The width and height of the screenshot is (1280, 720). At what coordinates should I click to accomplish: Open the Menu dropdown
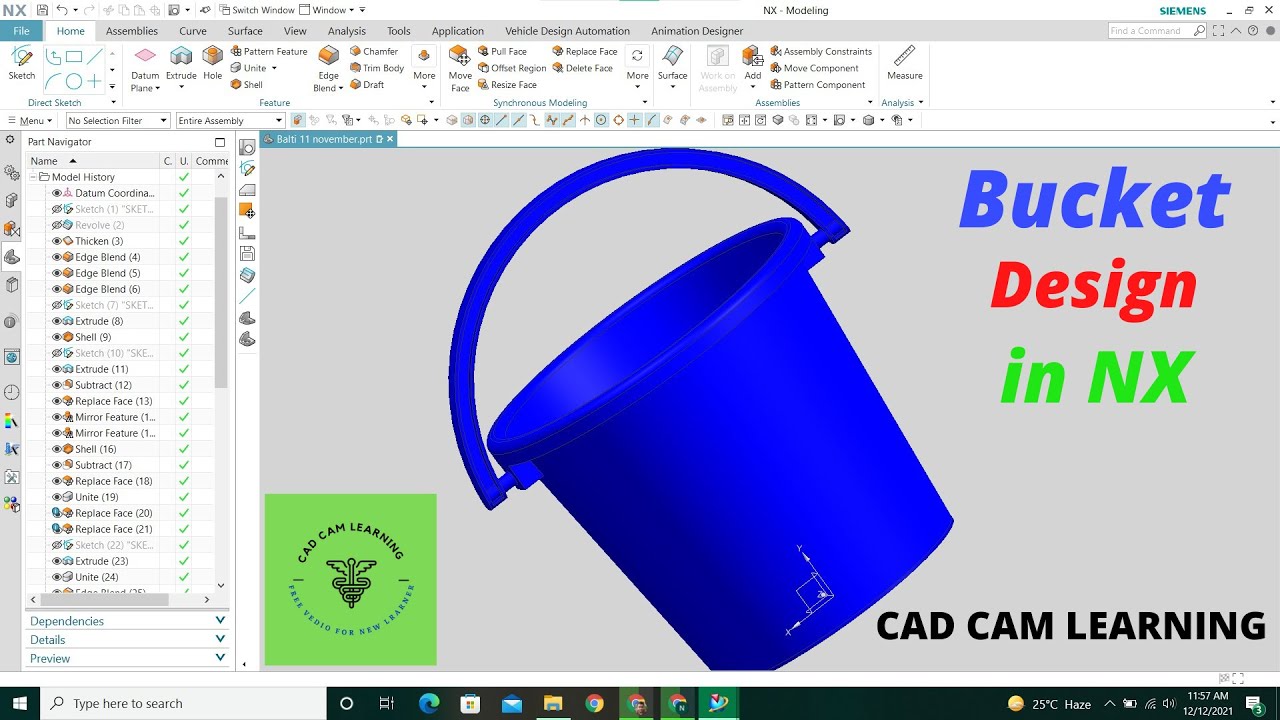(29, 121)
